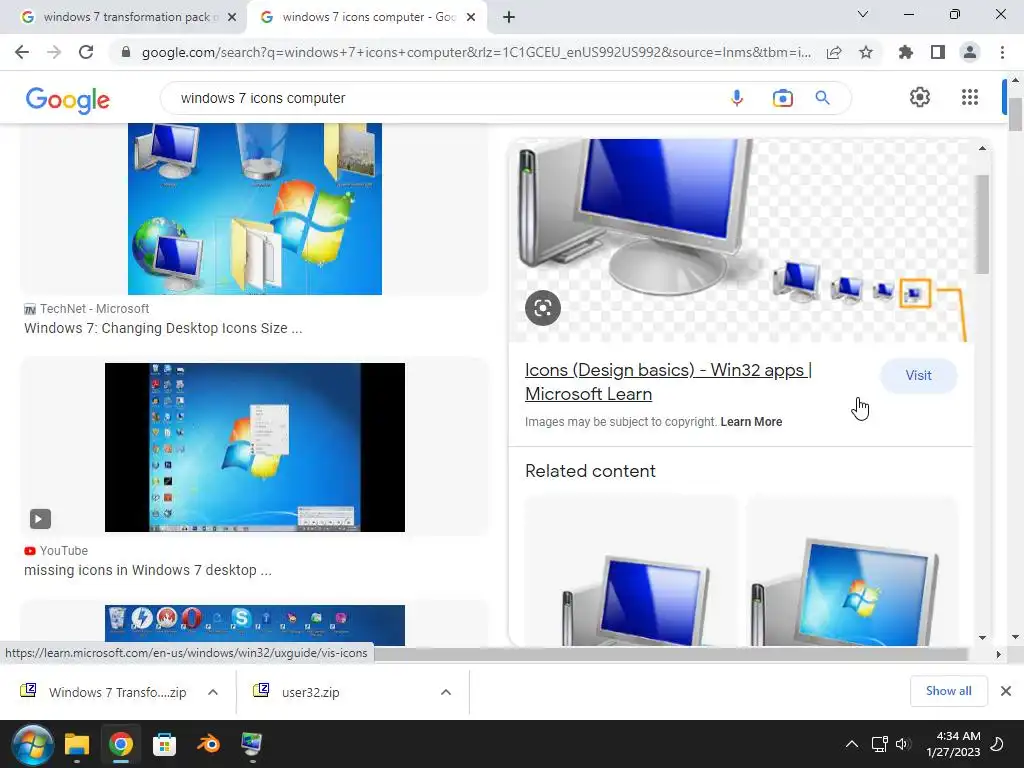The height and width of the screenshot is (768, 1024).
Task: Bookmark this page with the star icon
Action: pos(866,52)
